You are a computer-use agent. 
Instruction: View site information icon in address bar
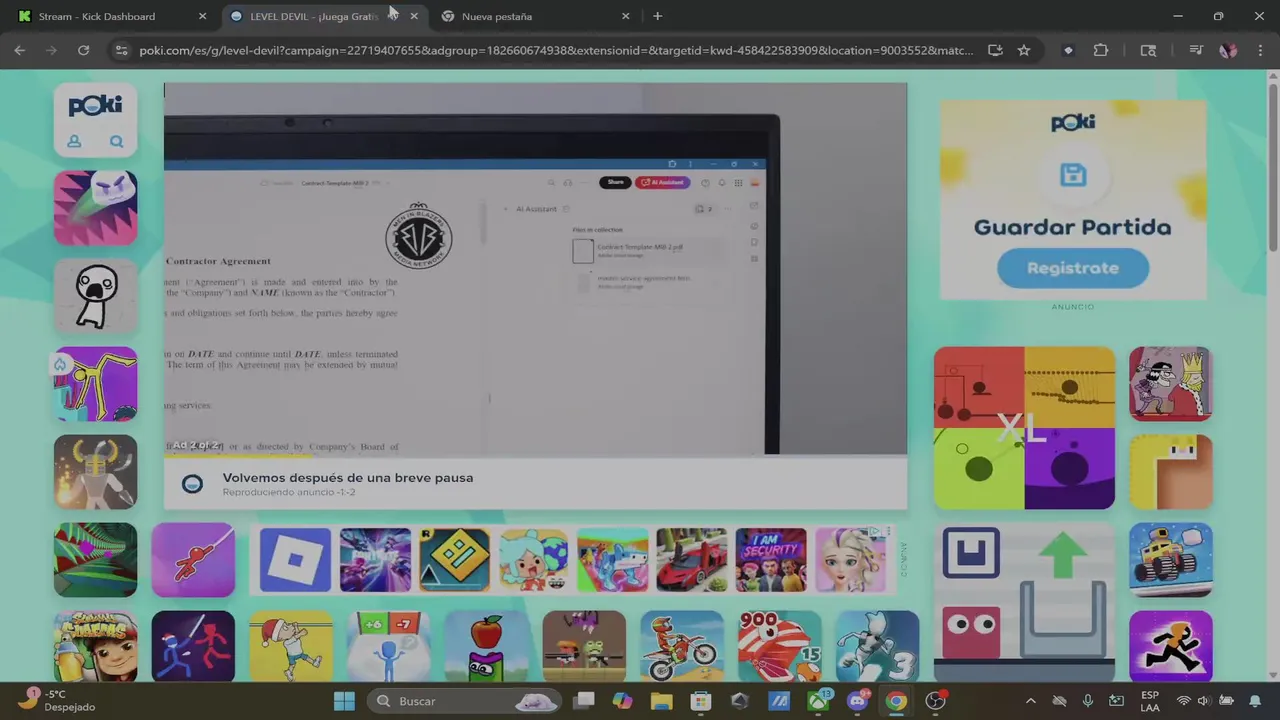(x=121, y=50)
